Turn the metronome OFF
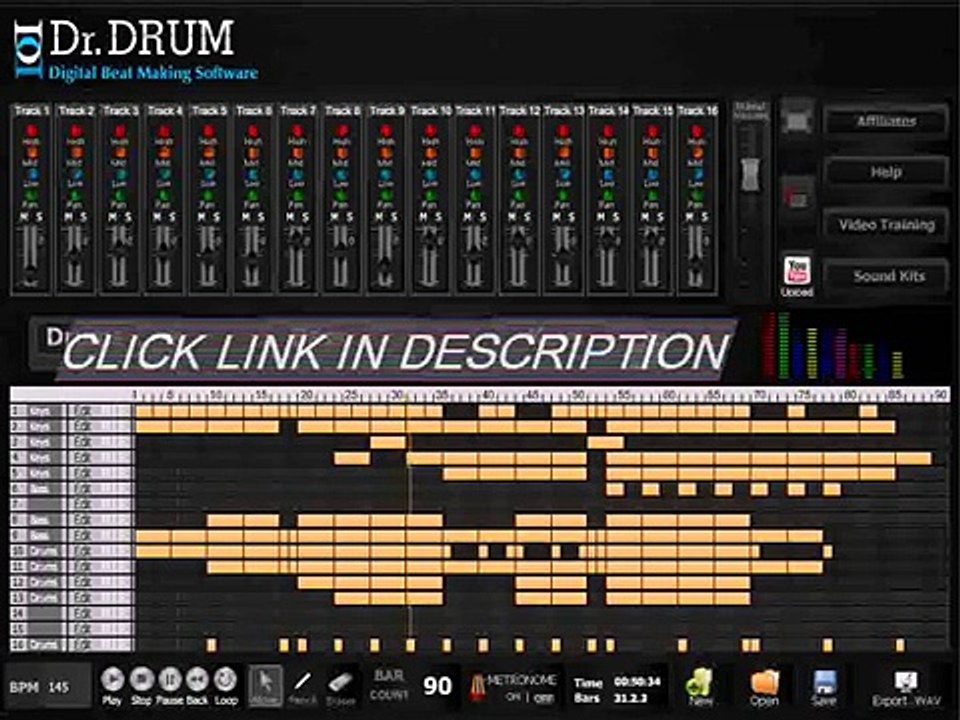960x720 pixels. pos(542,697)
